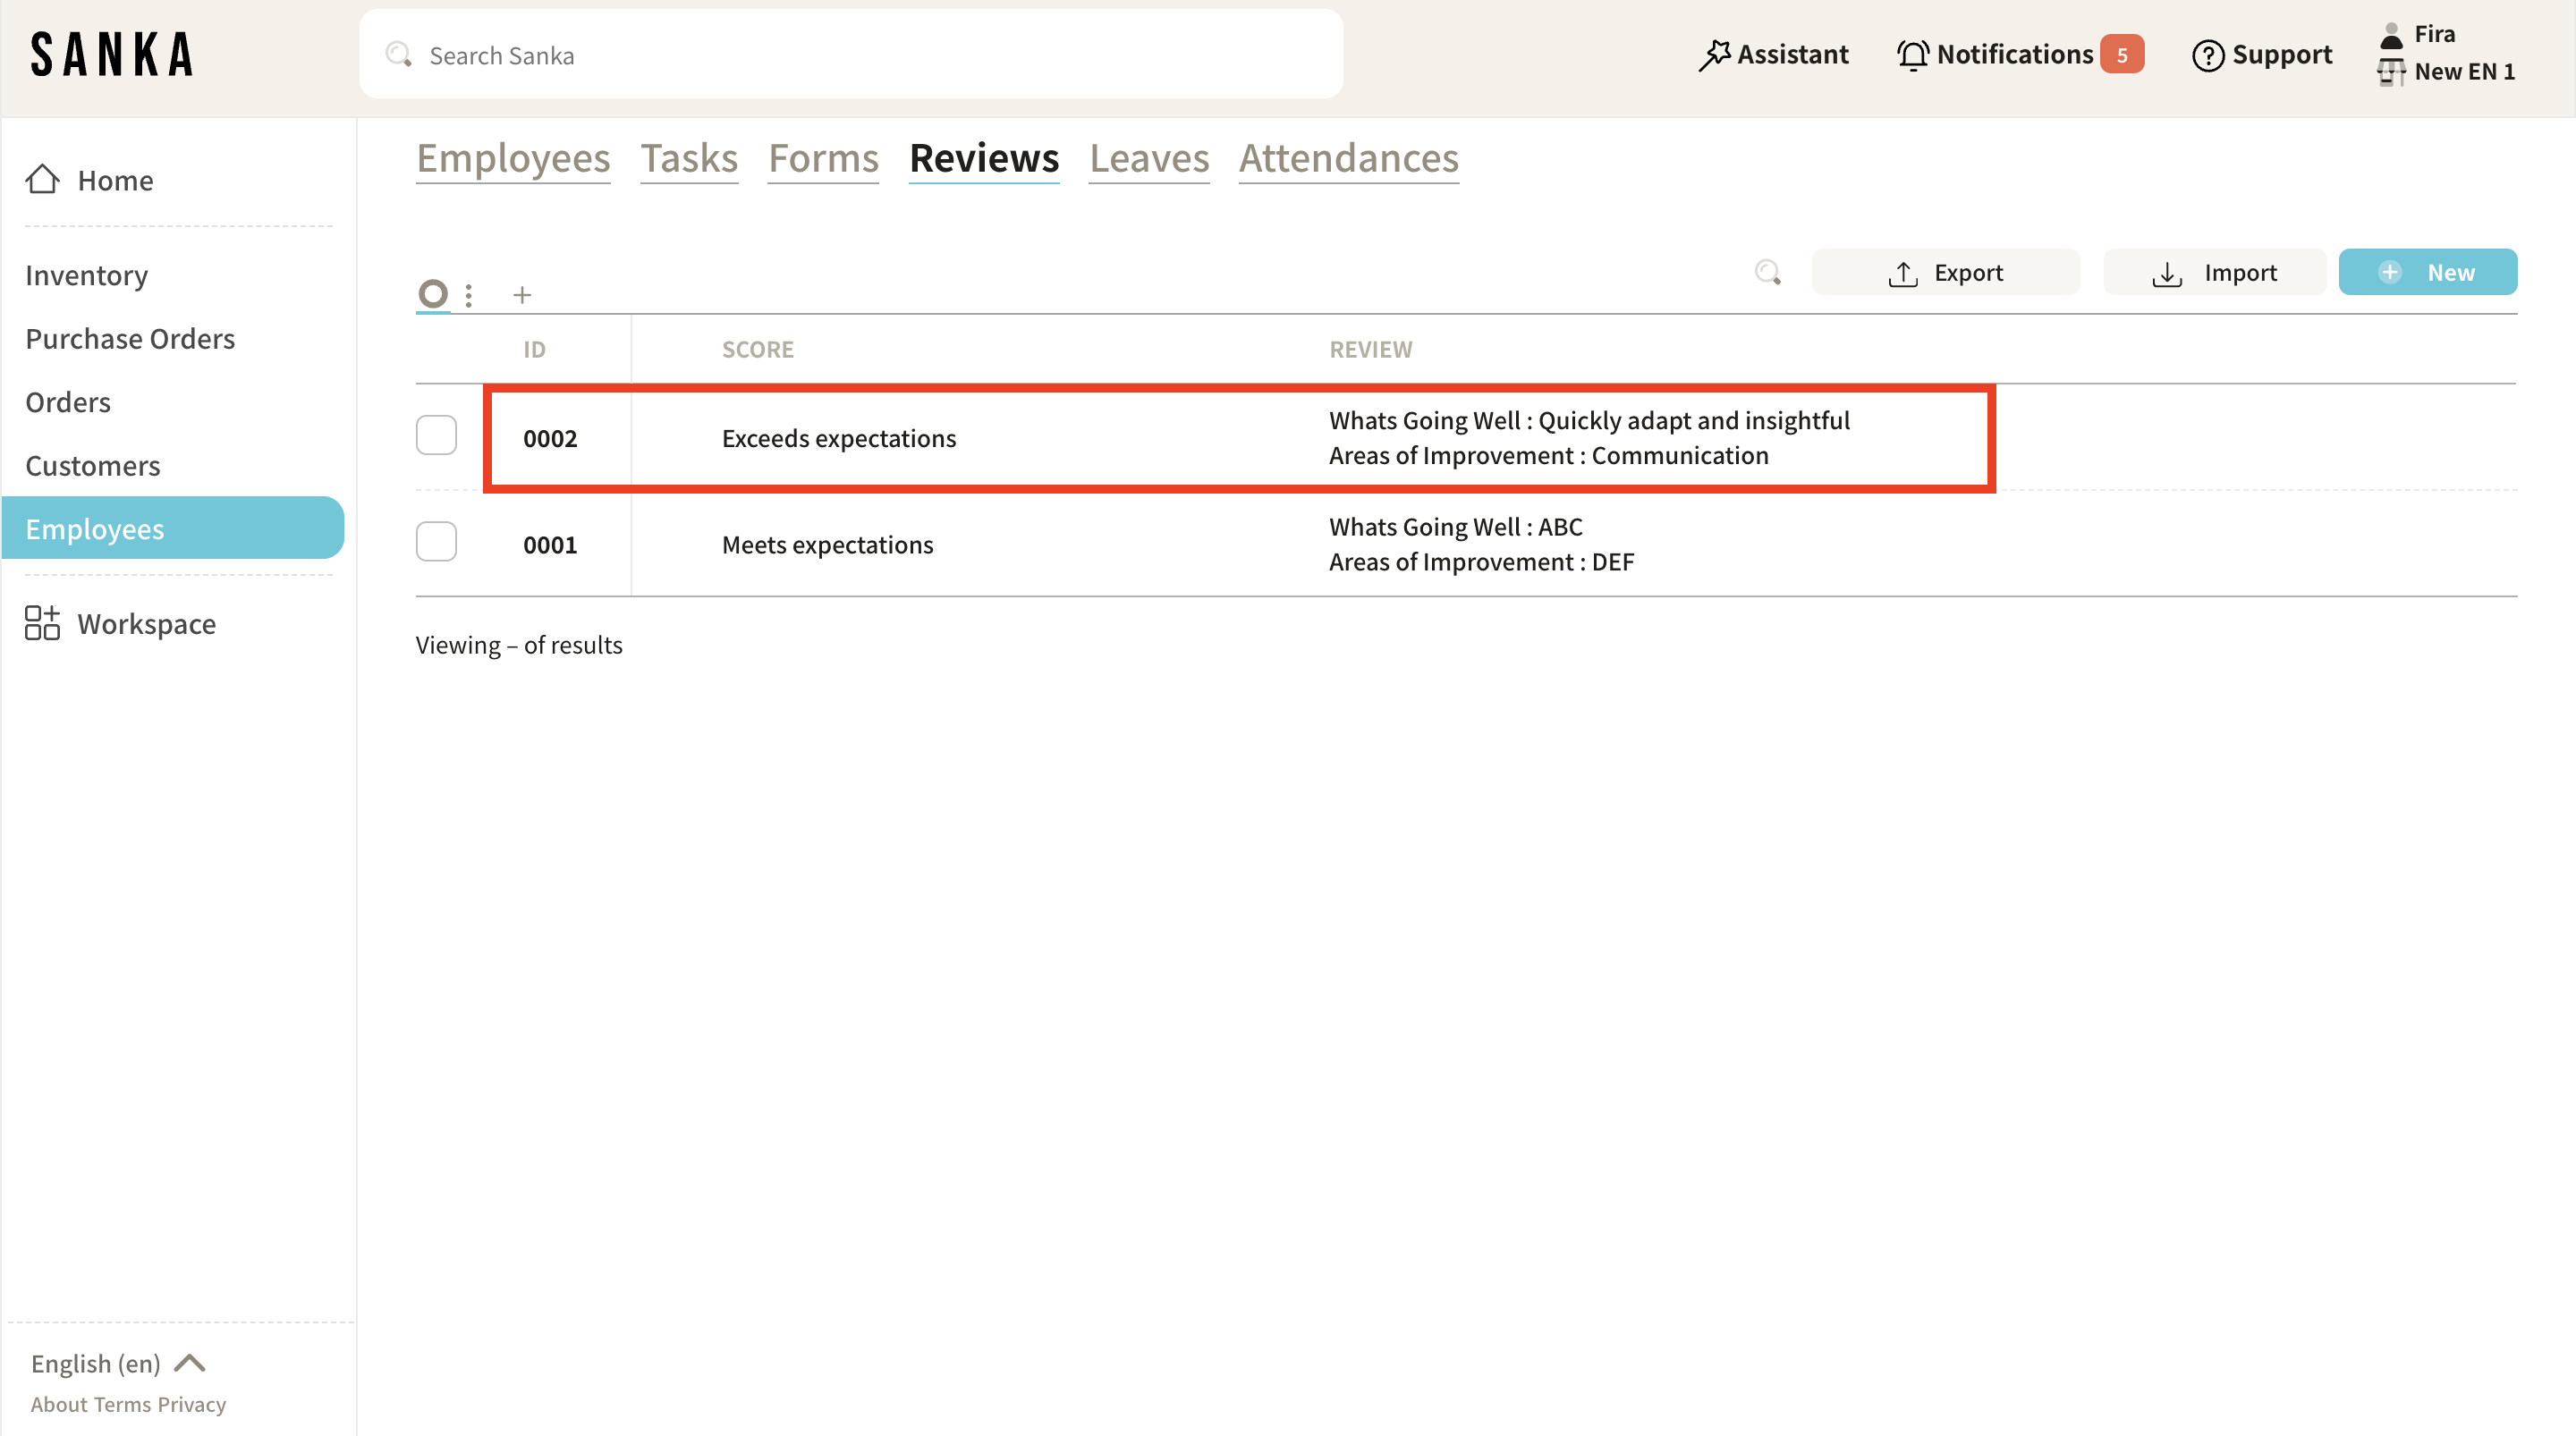
Task: Switch to Employees tab
Action: 513,158
